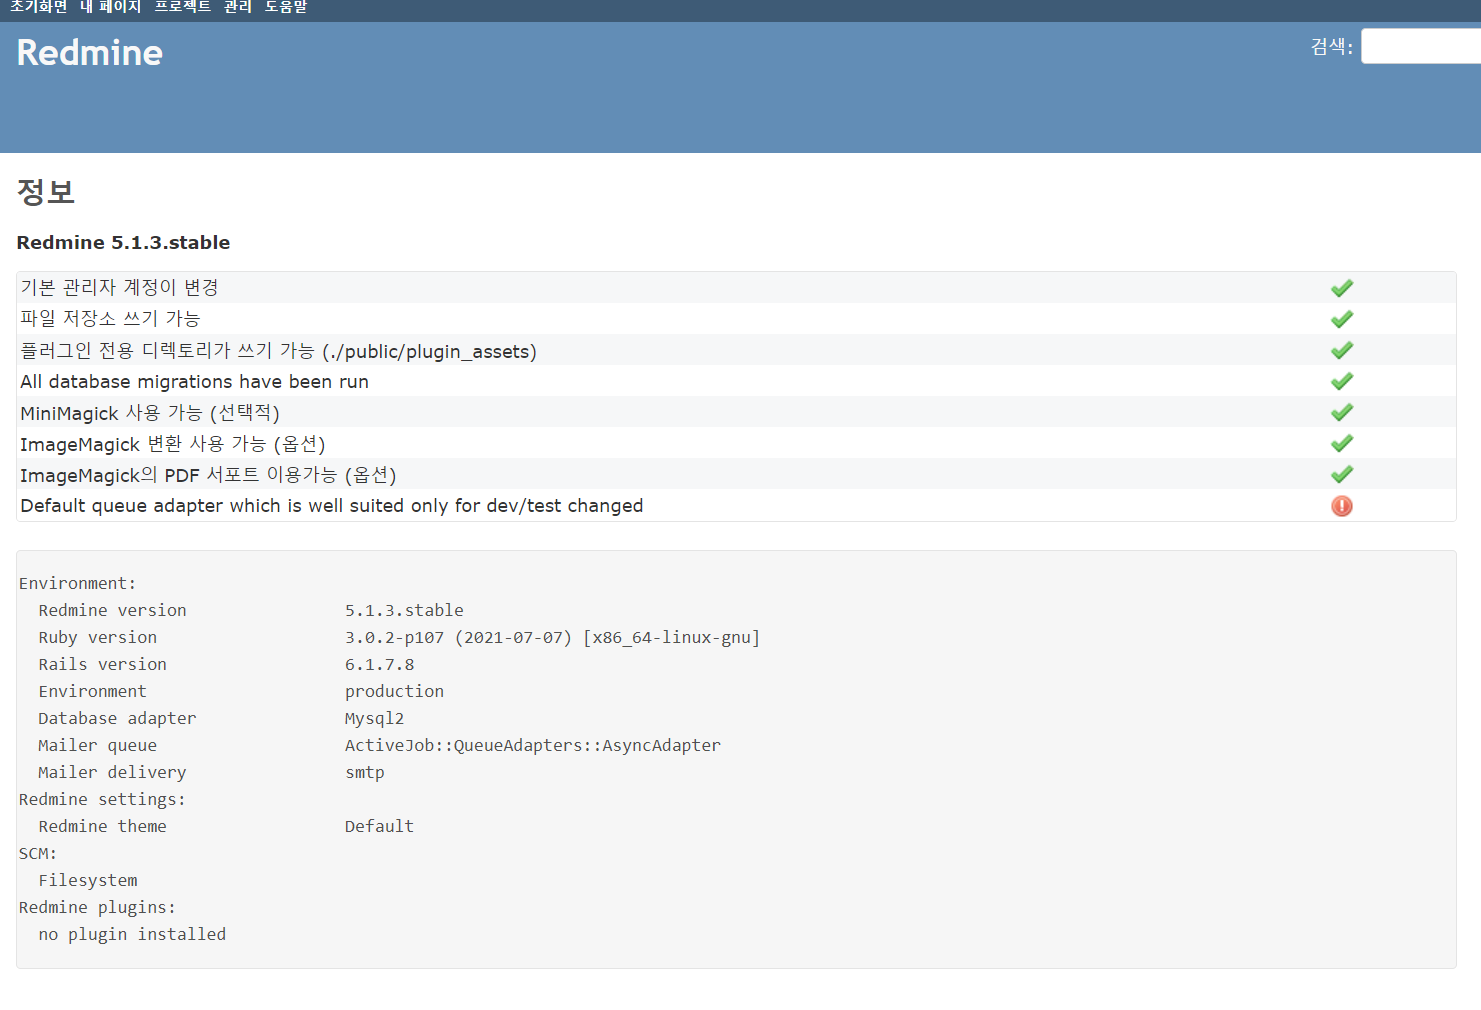This screenshot has width=1481, height=1010.
Task: Click the MiniMagick 사용 가능 text
Action: click(149, 413)
